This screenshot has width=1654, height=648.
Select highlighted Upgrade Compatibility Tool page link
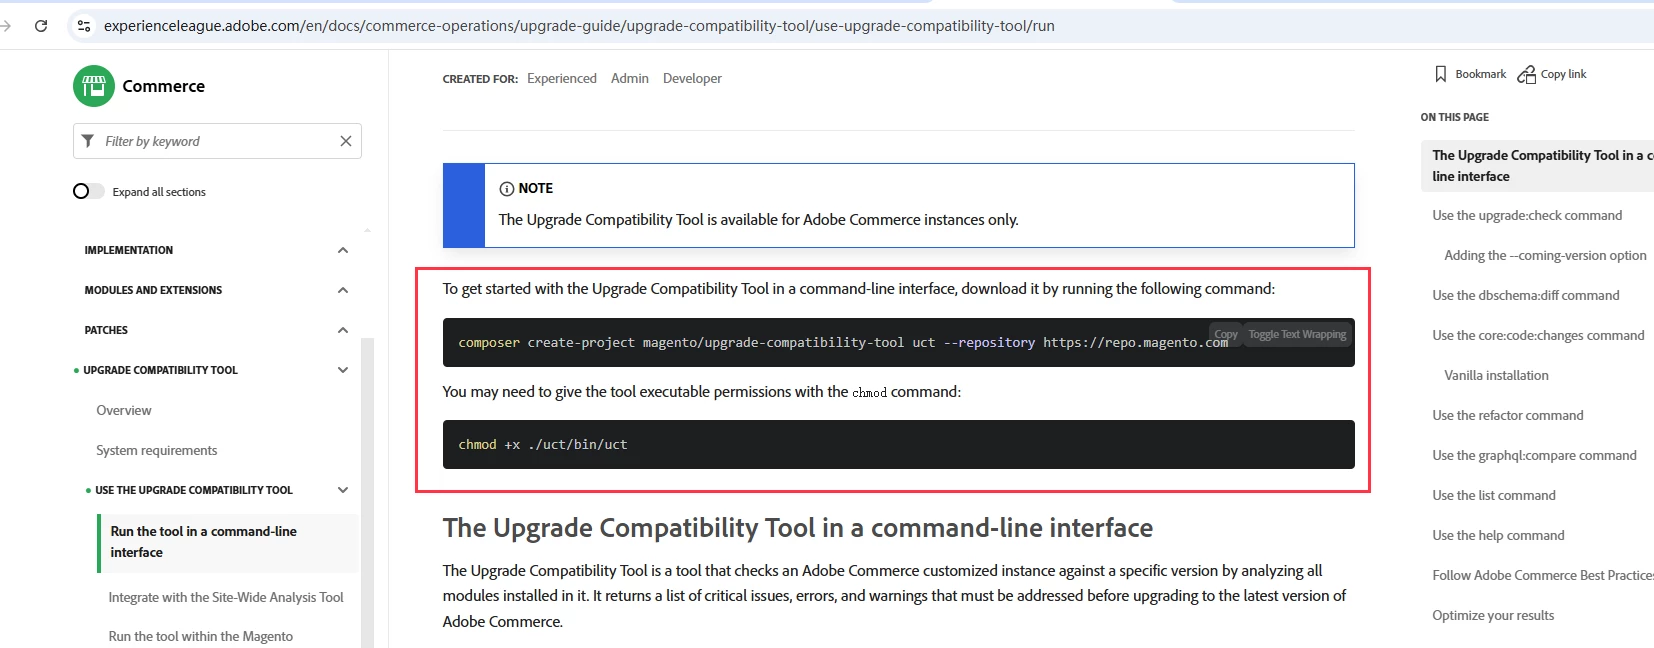(1537, 165)
